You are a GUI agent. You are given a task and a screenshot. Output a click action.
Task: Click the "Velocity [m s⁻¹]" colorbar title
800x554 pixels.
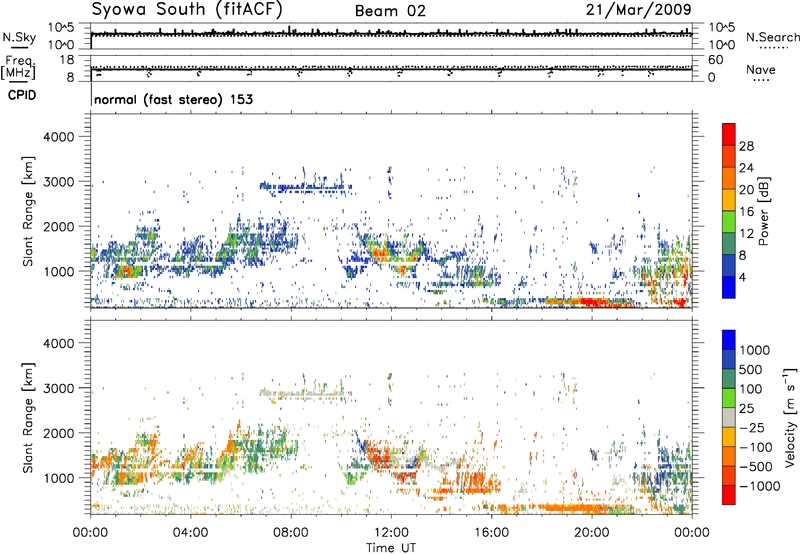790,417
